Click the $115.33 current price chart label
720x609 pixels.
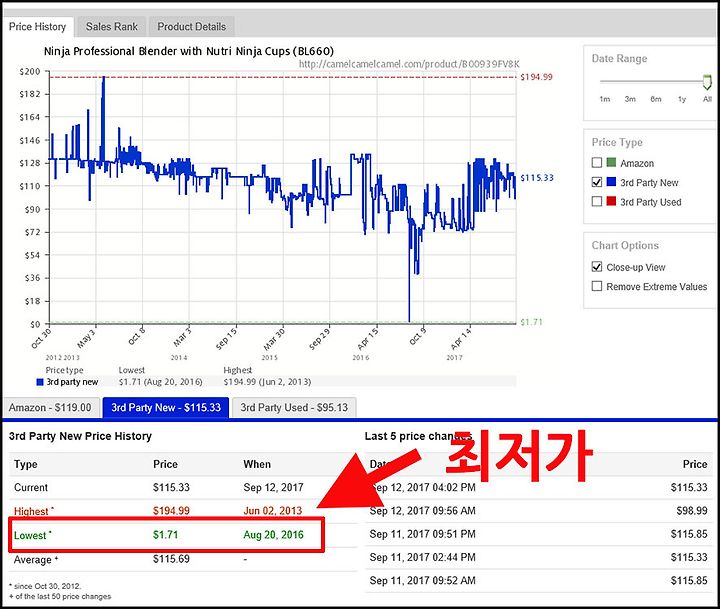[x=537, y=178]
